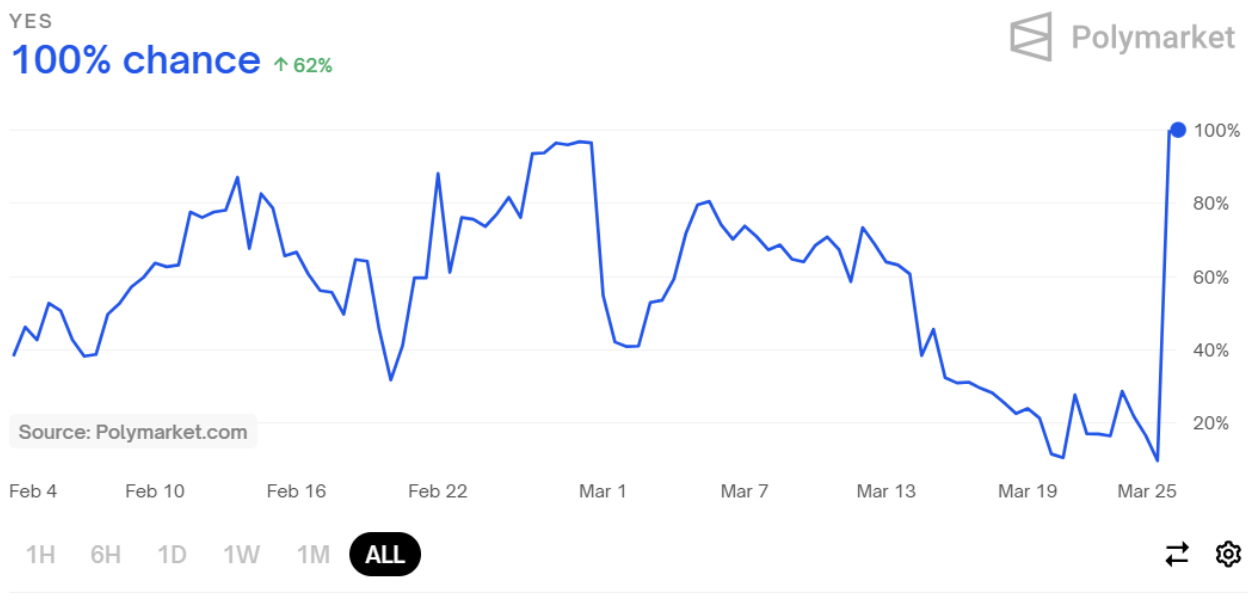Choose the 1W time range
This screenshot has height=602, width=1248.
point(241,554)
